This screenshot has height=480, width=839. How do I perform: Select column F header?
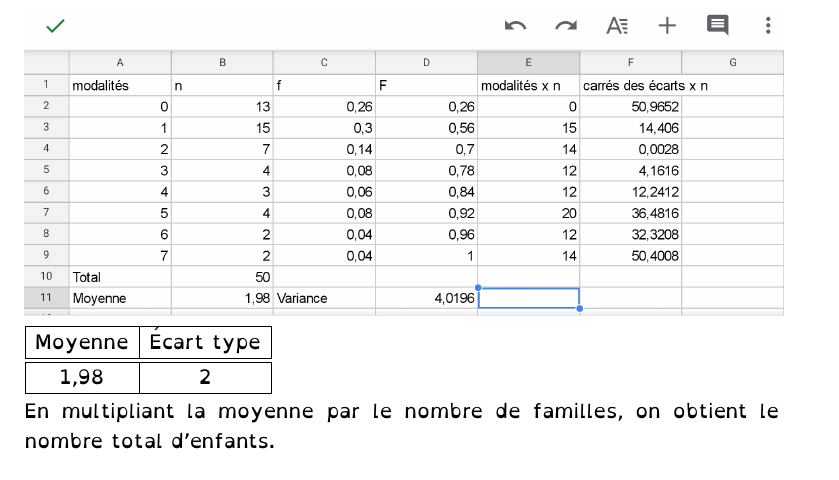click(630, 63)
